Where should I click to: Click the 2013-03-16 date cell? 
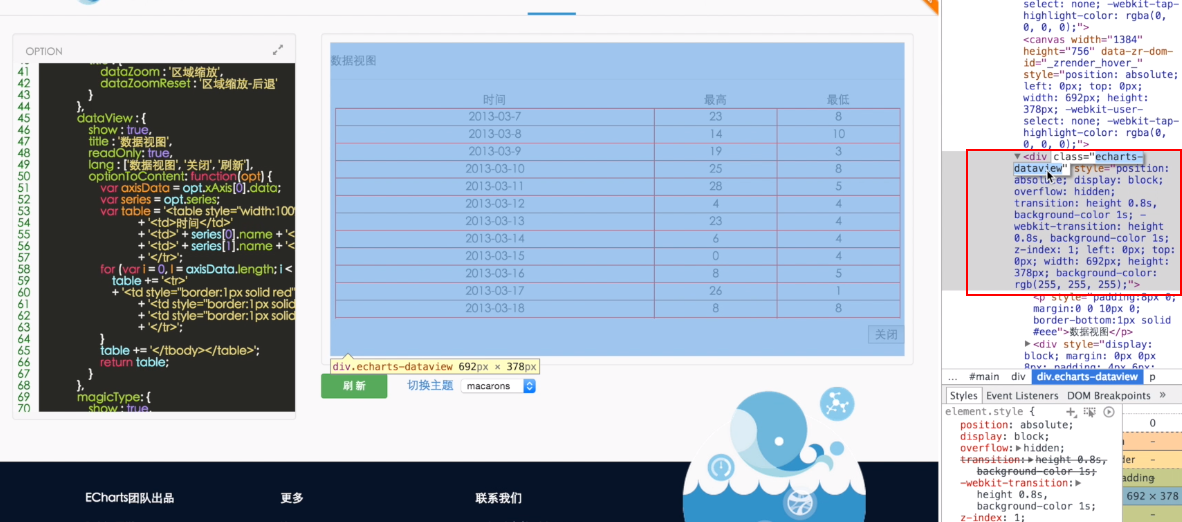(x=495, y=273)
